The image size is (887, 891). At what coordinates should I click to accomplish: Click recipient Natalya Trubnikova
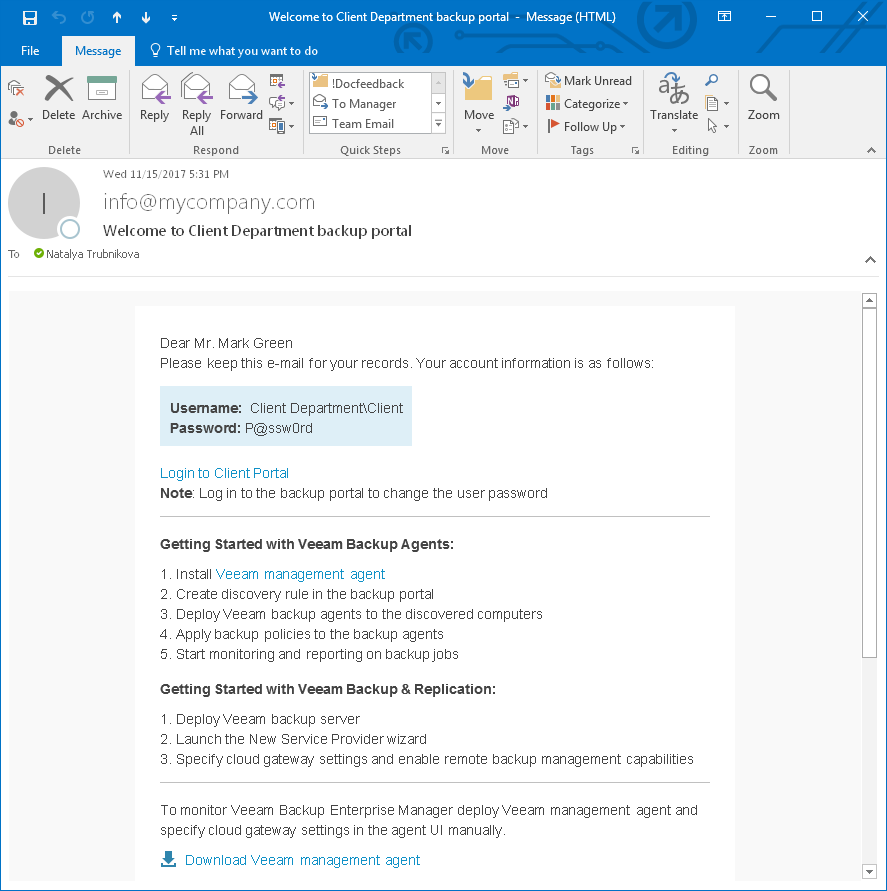[x=92, y=254]
